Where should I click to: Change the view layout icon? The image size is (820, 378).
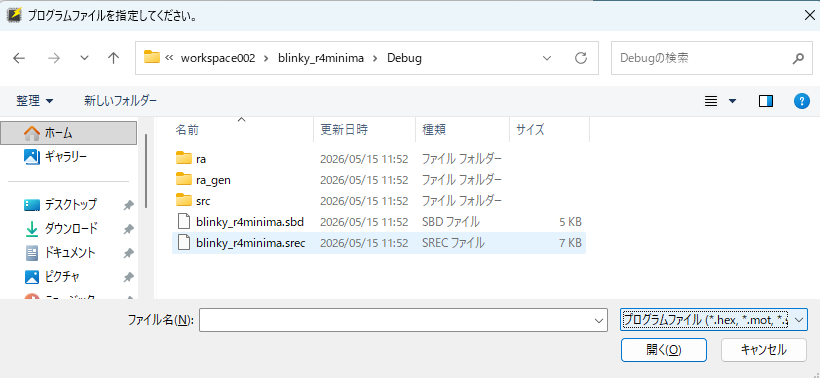711,101
